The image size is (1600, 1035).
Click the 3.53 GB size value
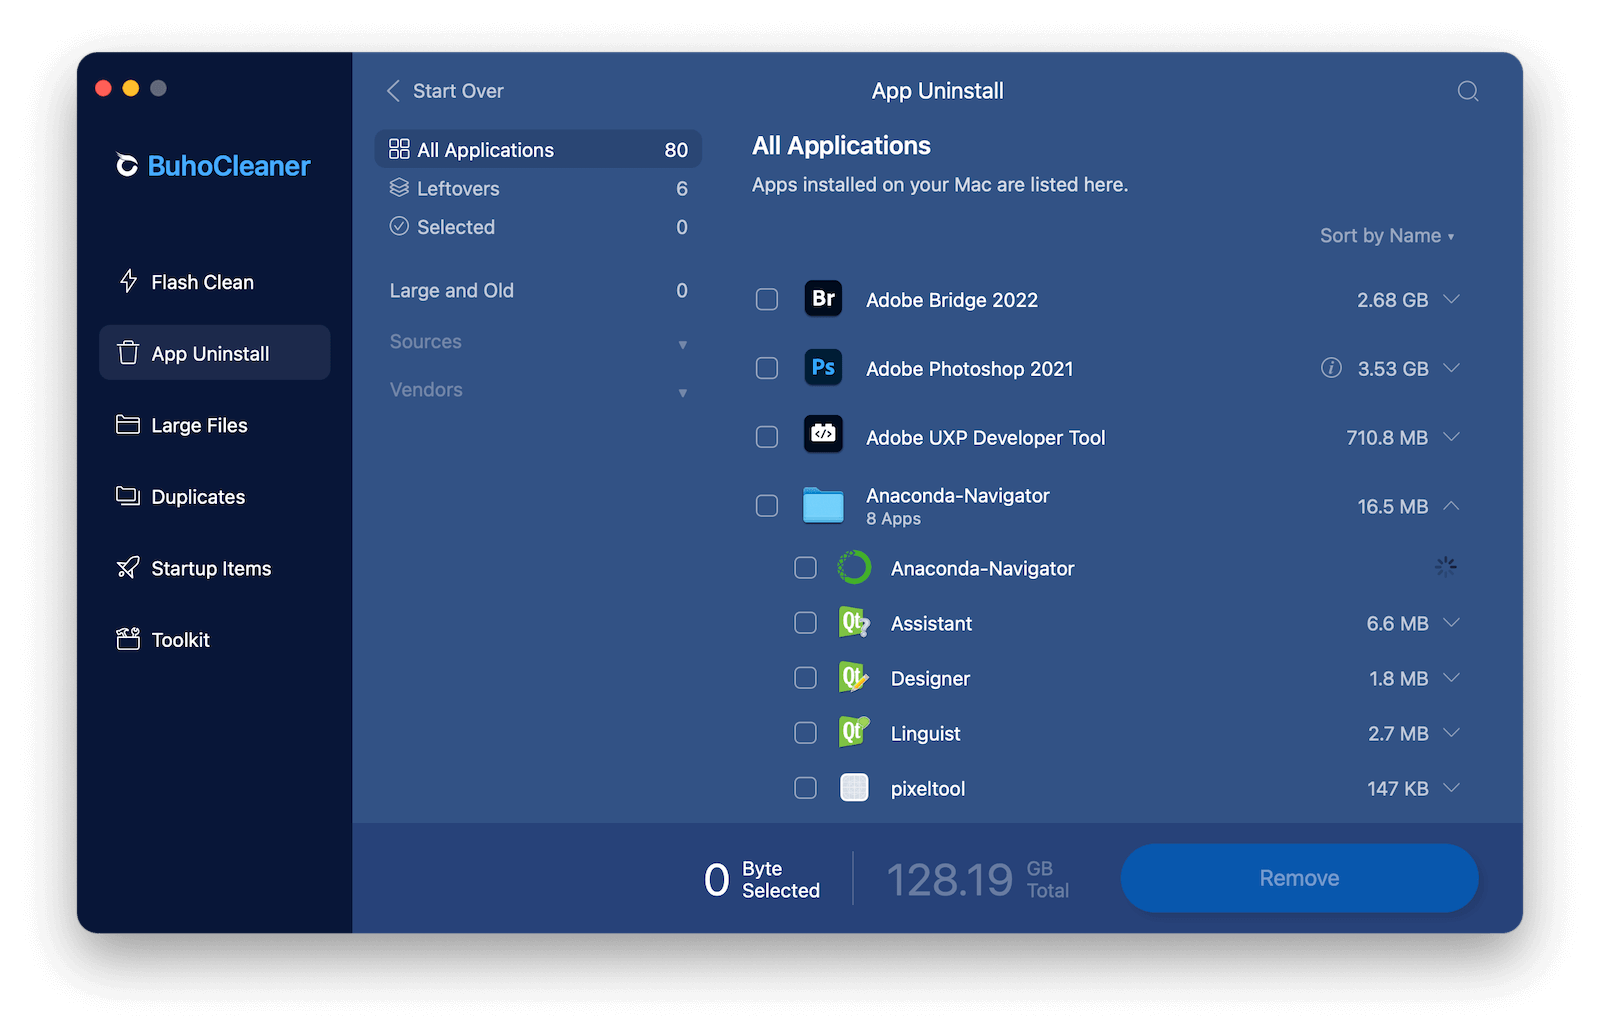click(1393, 369)
